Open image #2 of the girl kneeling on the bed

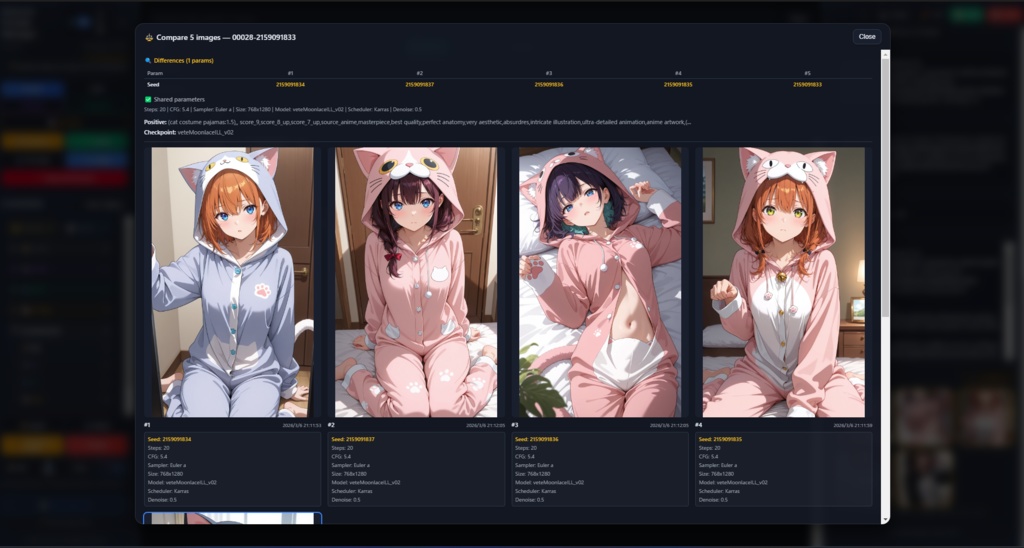[x=416, y=282]
